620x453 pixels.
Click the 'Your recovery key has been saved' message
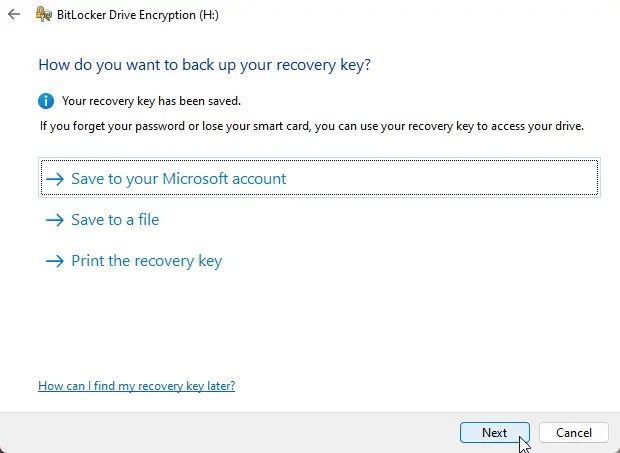pos(151,101)
